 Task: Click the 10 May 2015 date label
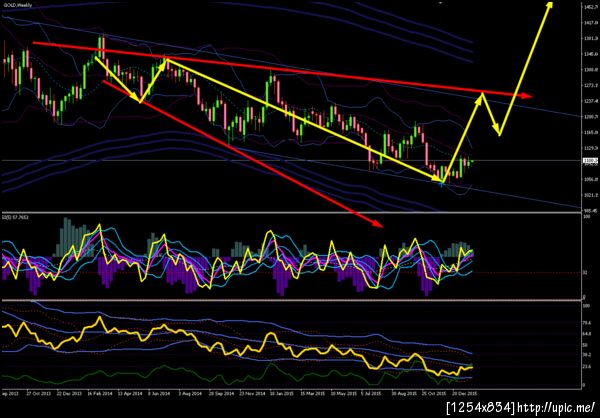click(342, 393)
